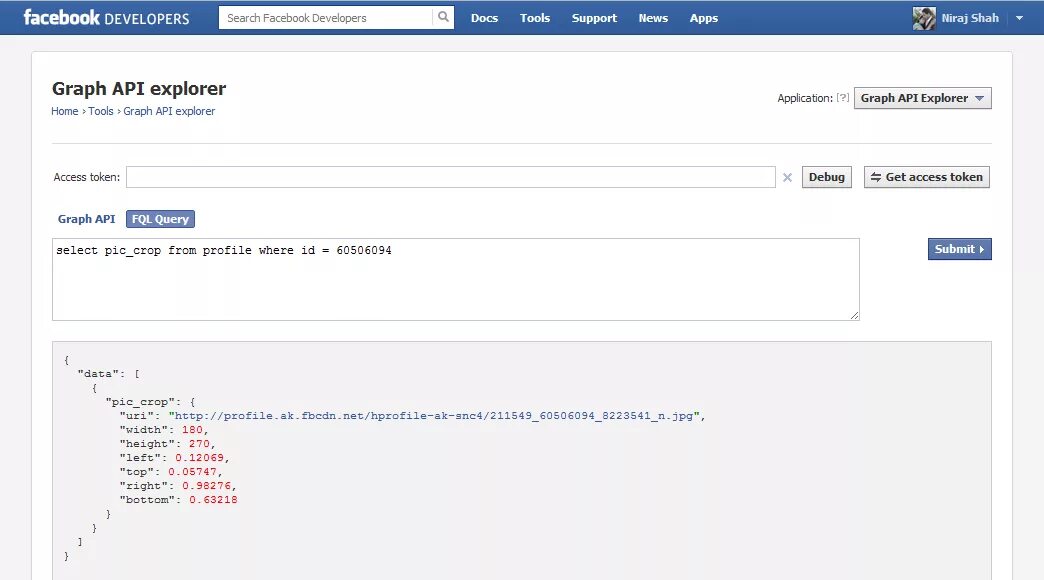Open the Docs menu
This screenshot has width=1044, height=580.
pos(484,18)
